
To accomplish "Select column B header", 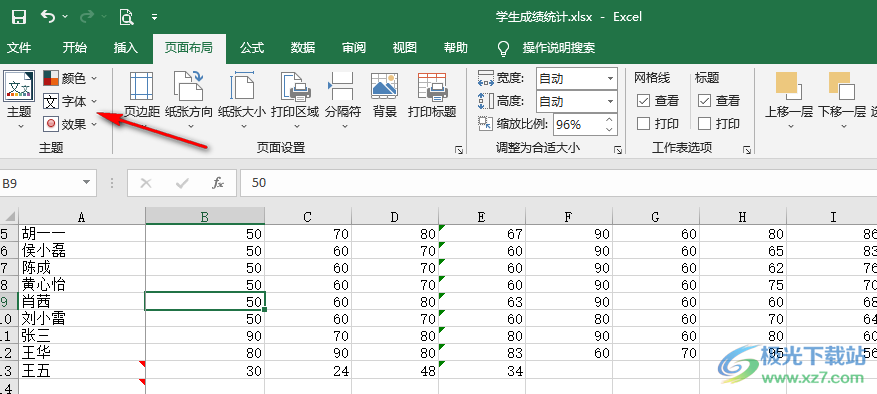I will 205,217.
